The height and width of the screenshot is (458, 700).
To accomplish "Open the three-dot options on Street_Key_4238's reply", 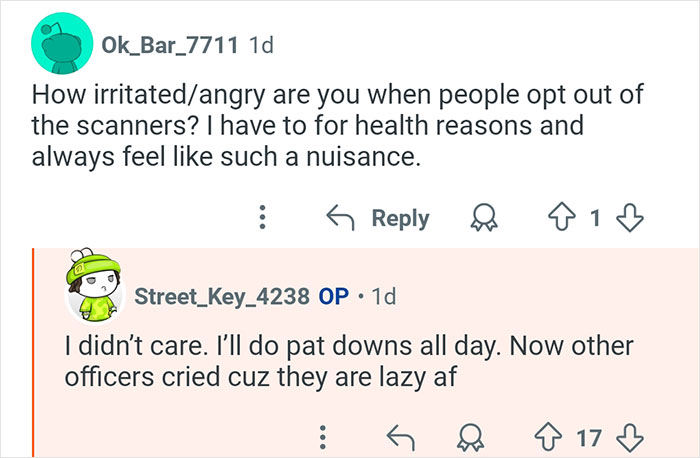I will click(x=322, y=437).
